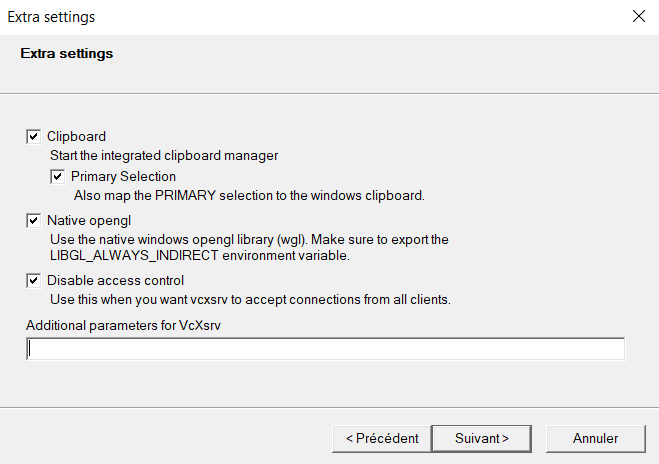Click the PRIMARY selection mapping description text
Viewport: 659px width, 464px height.
[249, 195]
